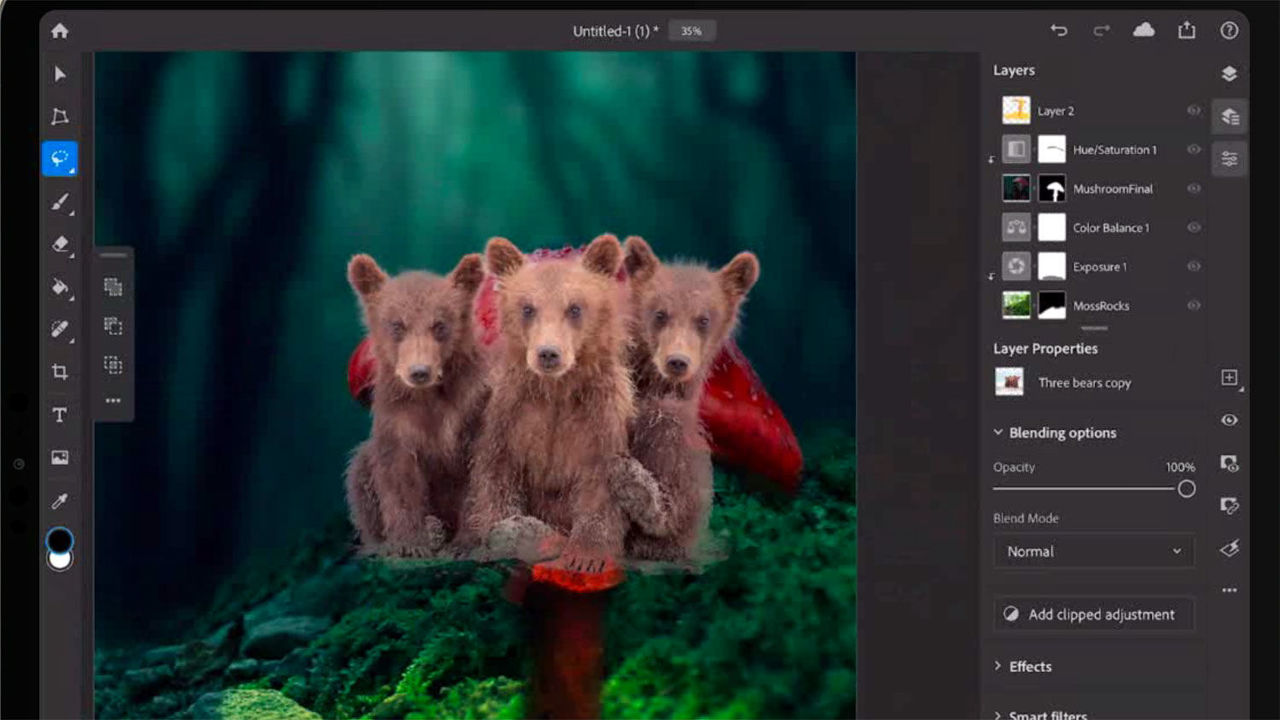This screenshot has width=1280, height=720.
Task: Open the 35% zoom level menu
Action: click(691, 31)
